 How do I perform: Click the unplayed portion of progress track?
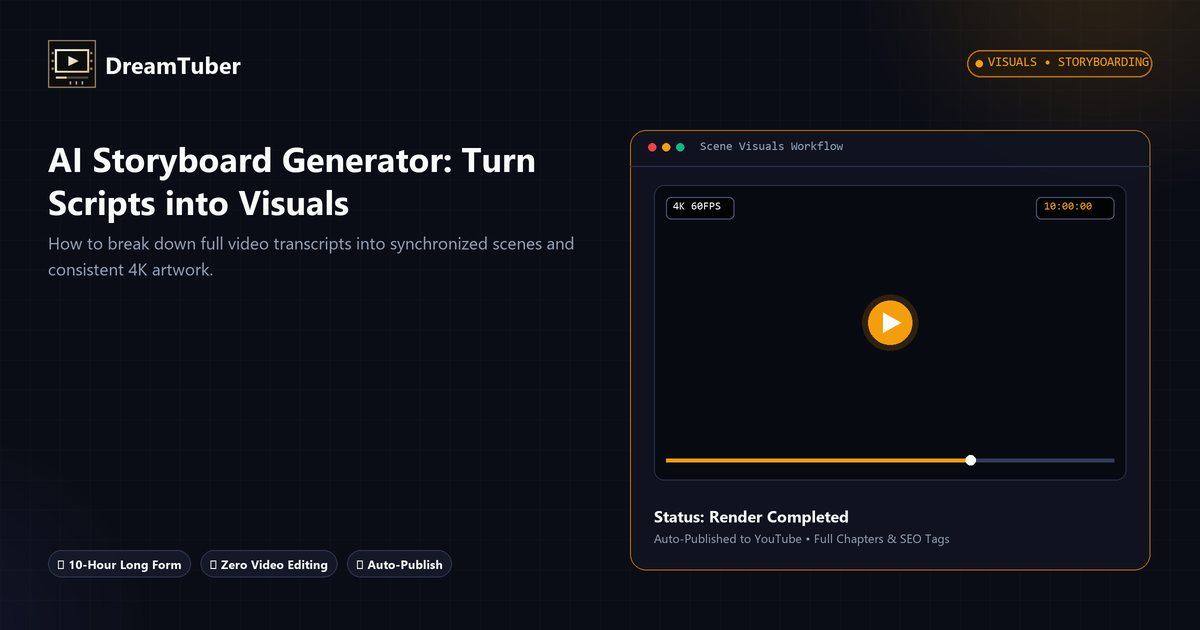point(1045,460)
